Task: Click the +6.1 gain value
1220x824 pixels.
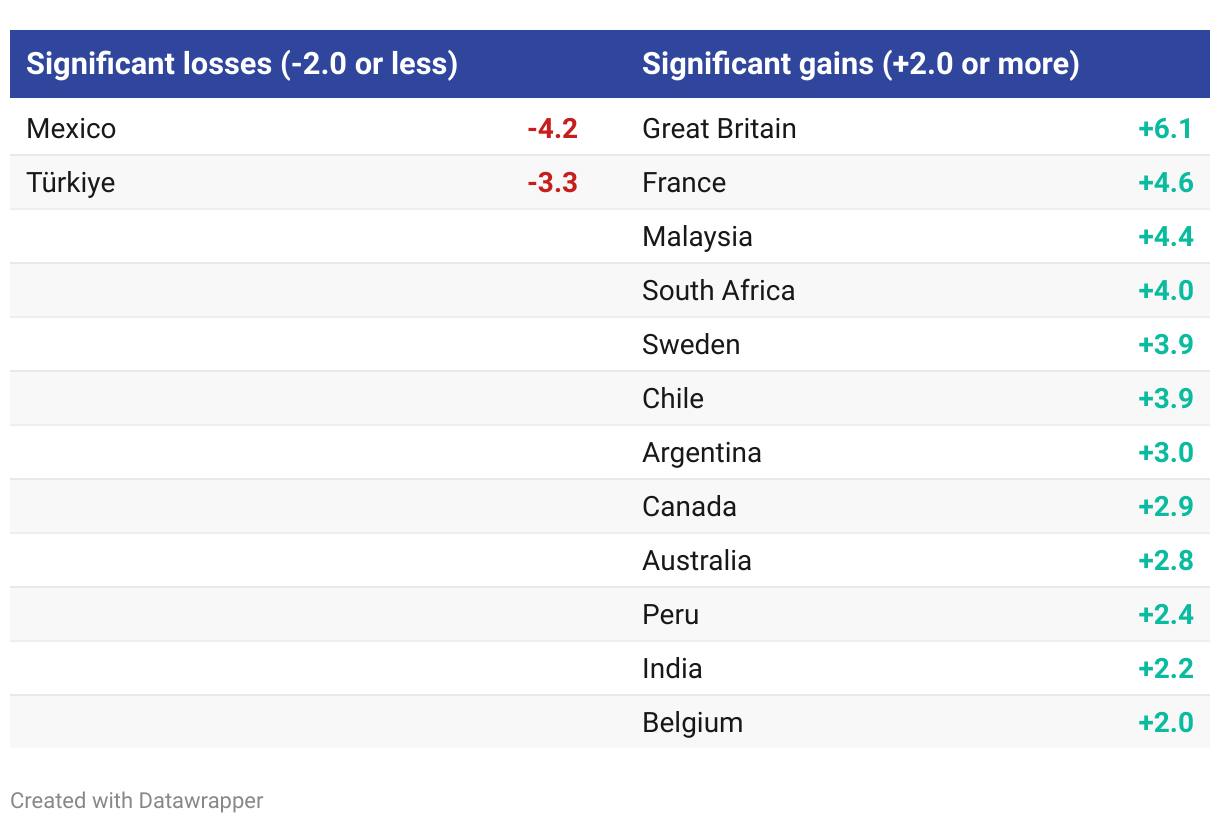Action: 1166,129
